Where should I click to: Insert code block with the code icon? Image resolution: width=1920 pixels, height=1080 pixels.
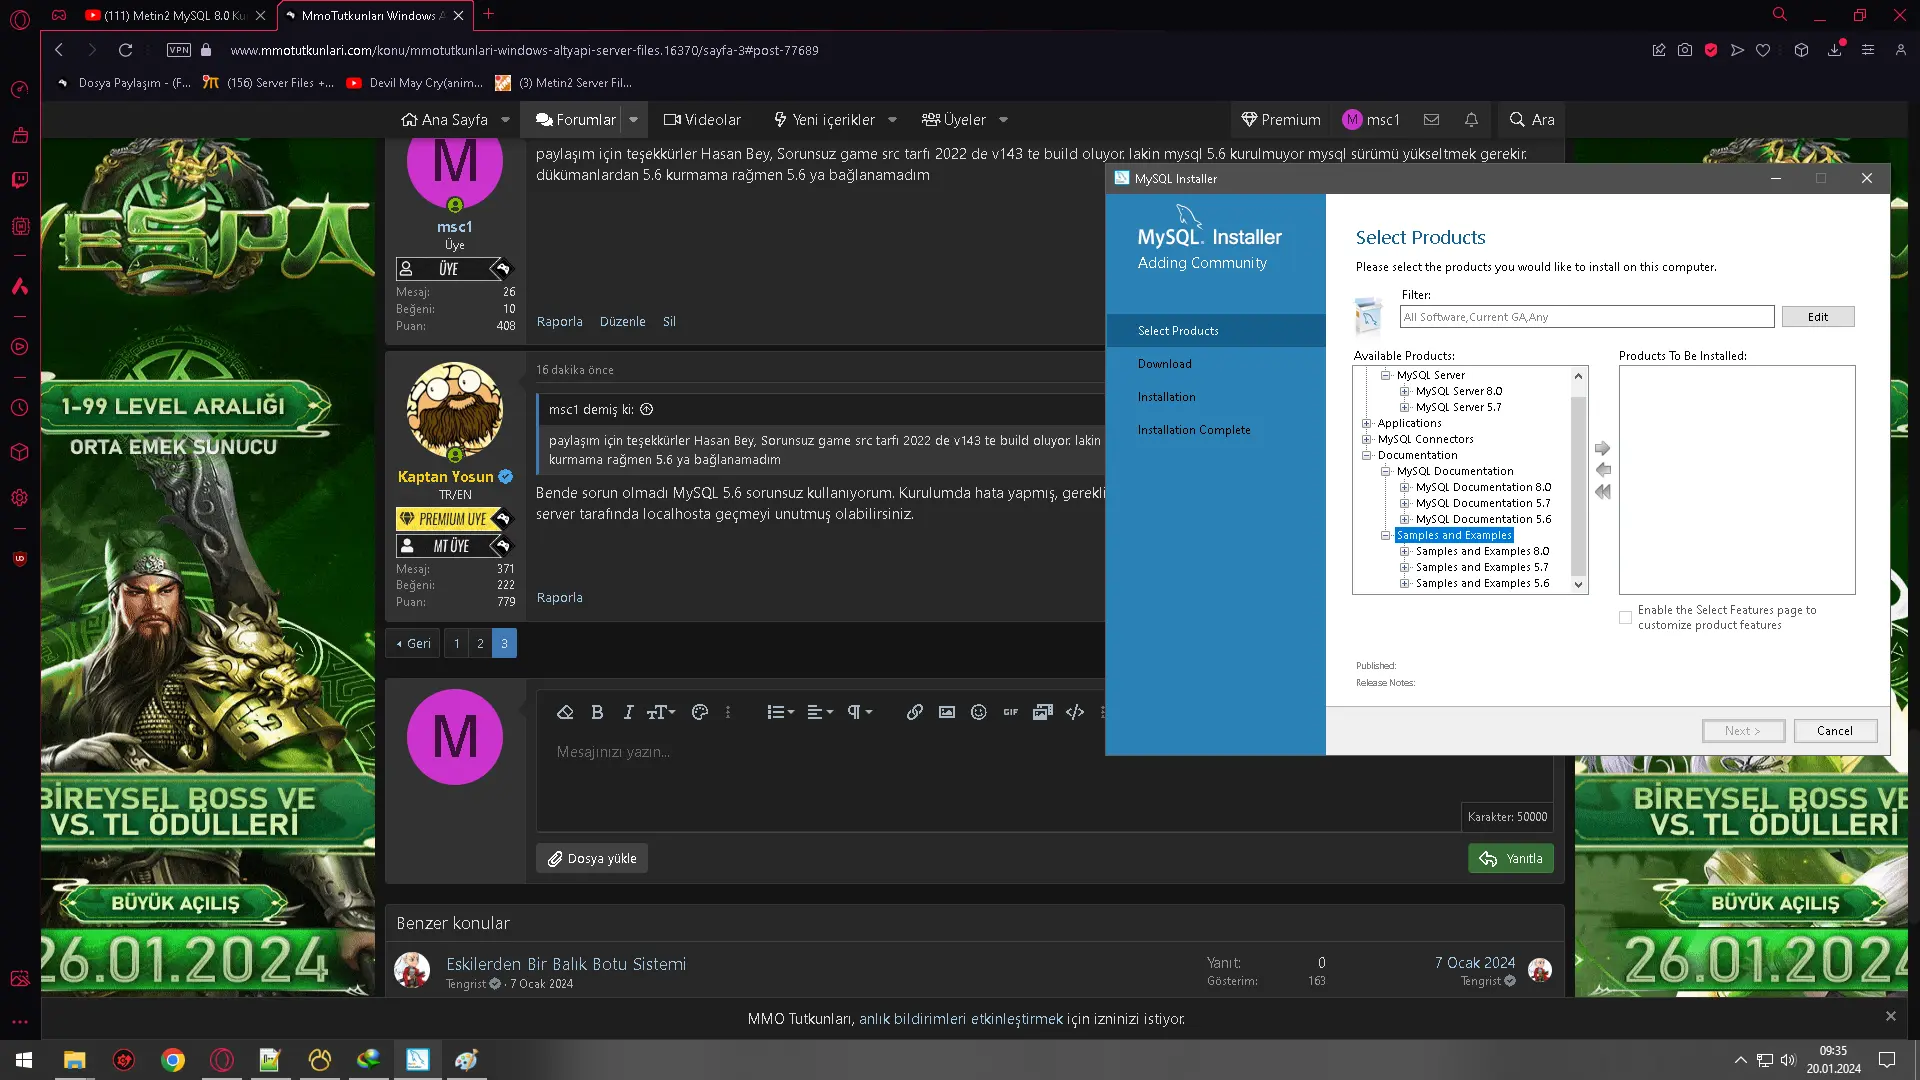tap(1075, 712)
